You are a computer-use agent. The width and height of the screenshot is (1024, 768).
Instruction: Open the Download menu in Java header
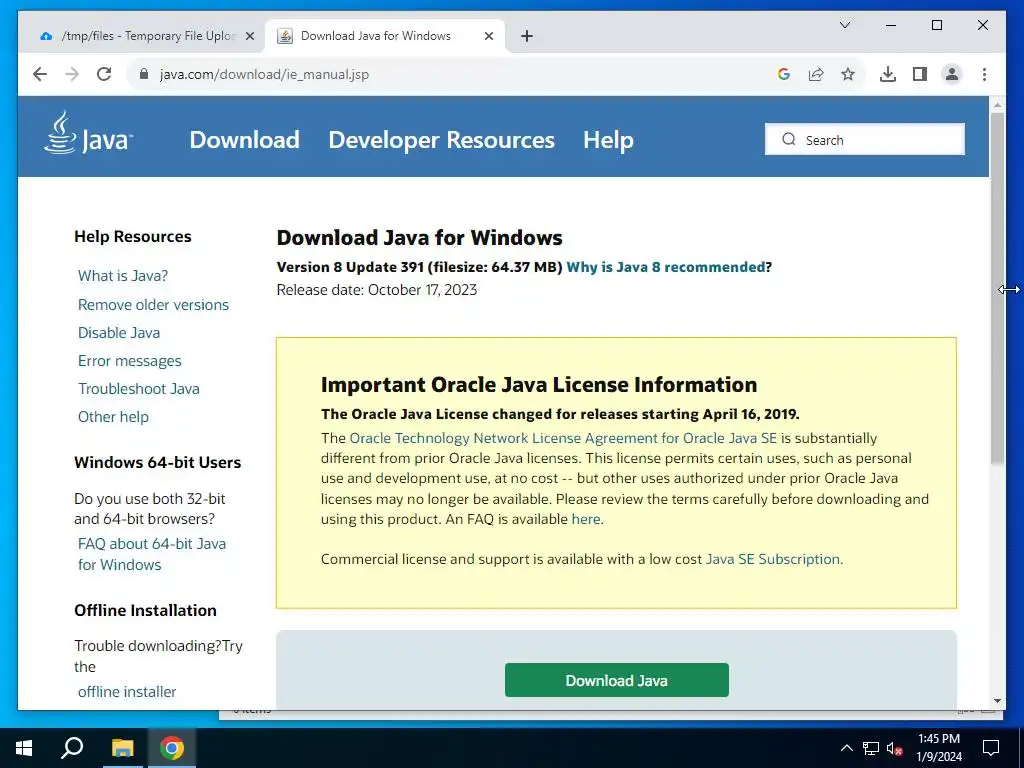[244, 140]
